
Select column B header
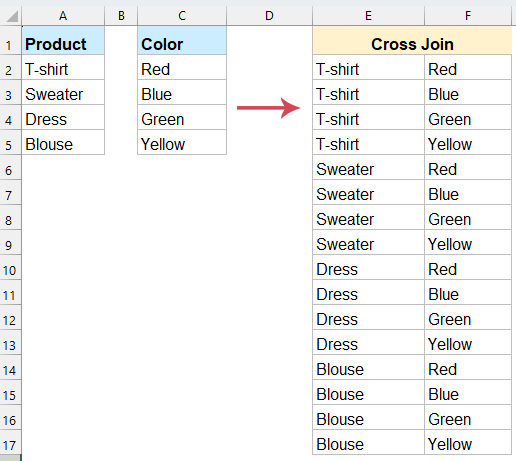coord(121,16)
